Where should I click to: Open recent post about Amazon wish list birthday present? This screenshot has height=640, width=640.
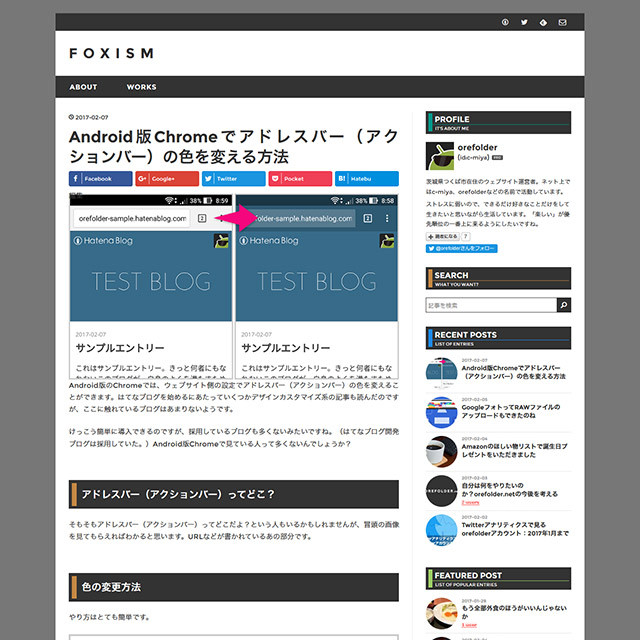pos(514,450)
